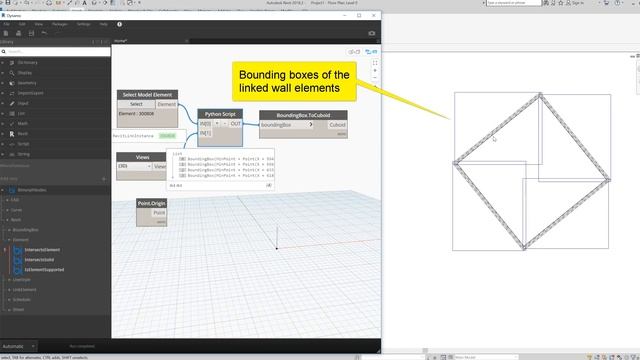Click the Cuboid output port
The width and height of the screenshot is (640, 360).
coord(337,125)
